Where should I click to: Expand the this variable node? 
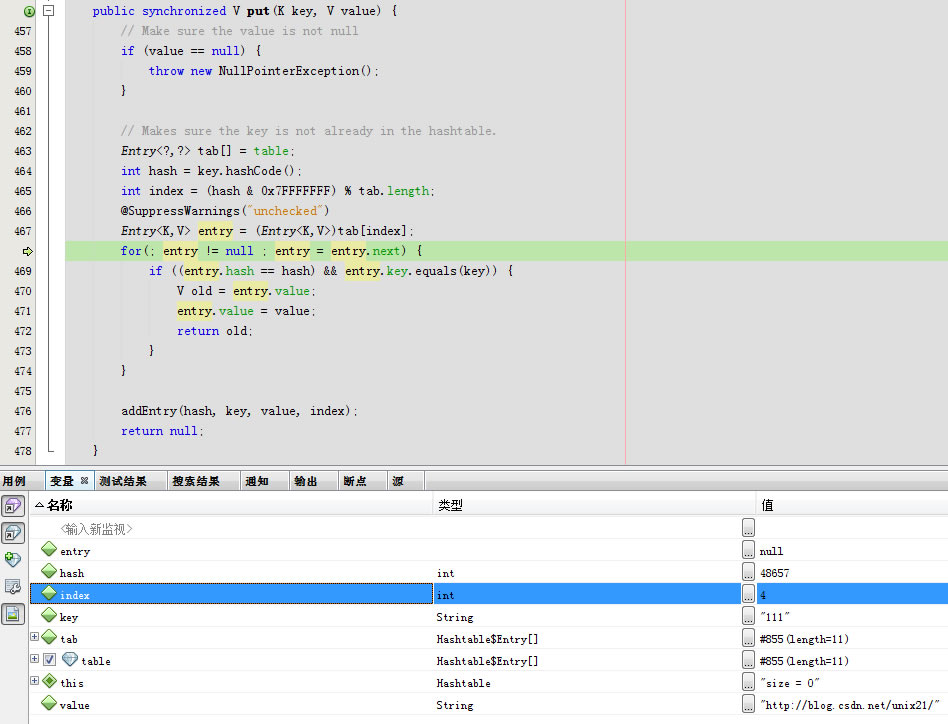pos(34,680)
